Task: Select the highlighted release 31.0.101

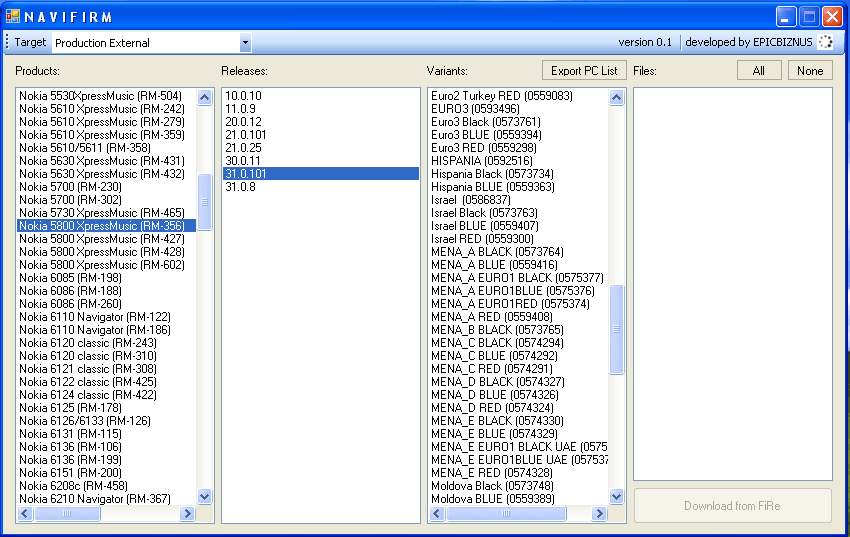Action: click(x=320, y=174)
